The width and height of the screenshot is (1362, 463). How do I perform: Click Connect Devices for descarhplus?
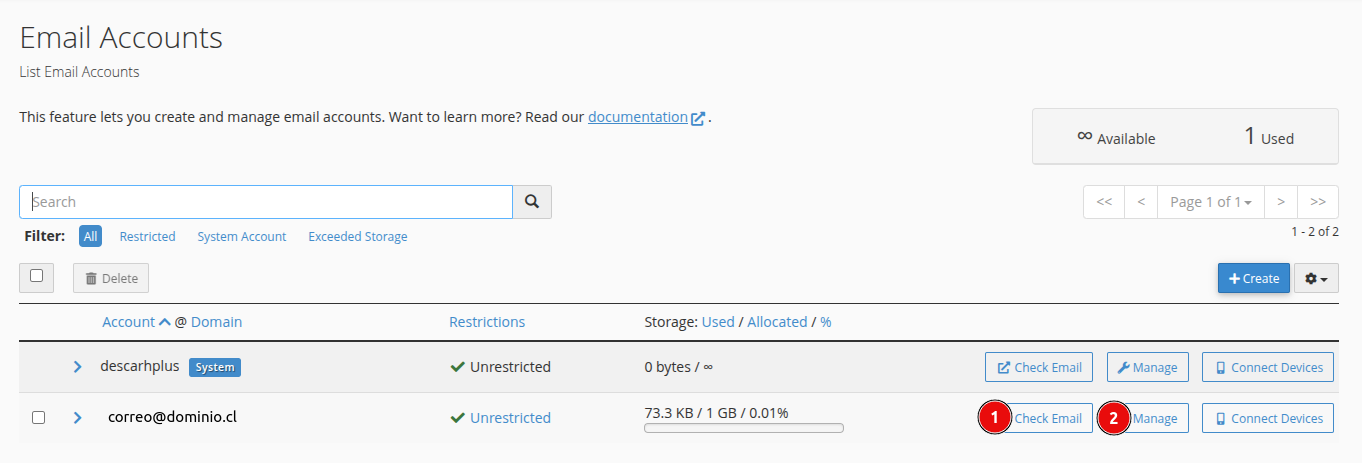(x=1268, y=367)
